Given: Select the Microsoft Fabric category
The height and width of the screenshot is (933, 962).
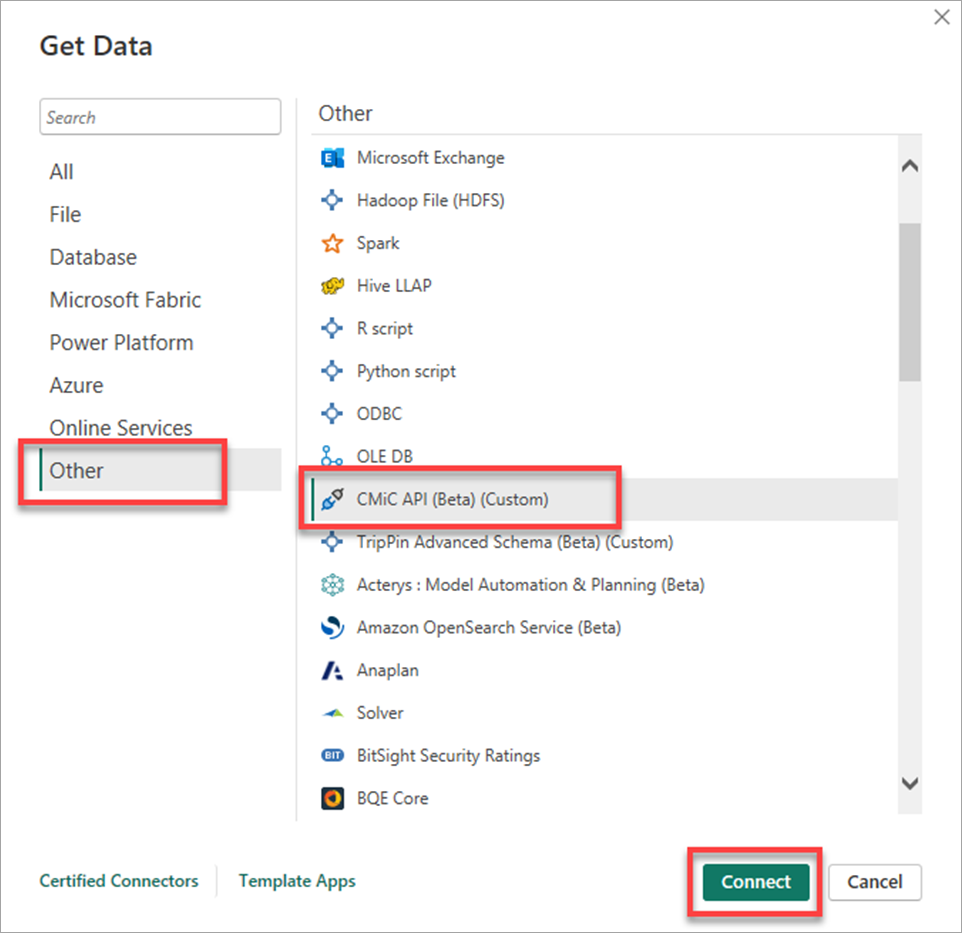Looking at the screenshot, I should 125,300.
